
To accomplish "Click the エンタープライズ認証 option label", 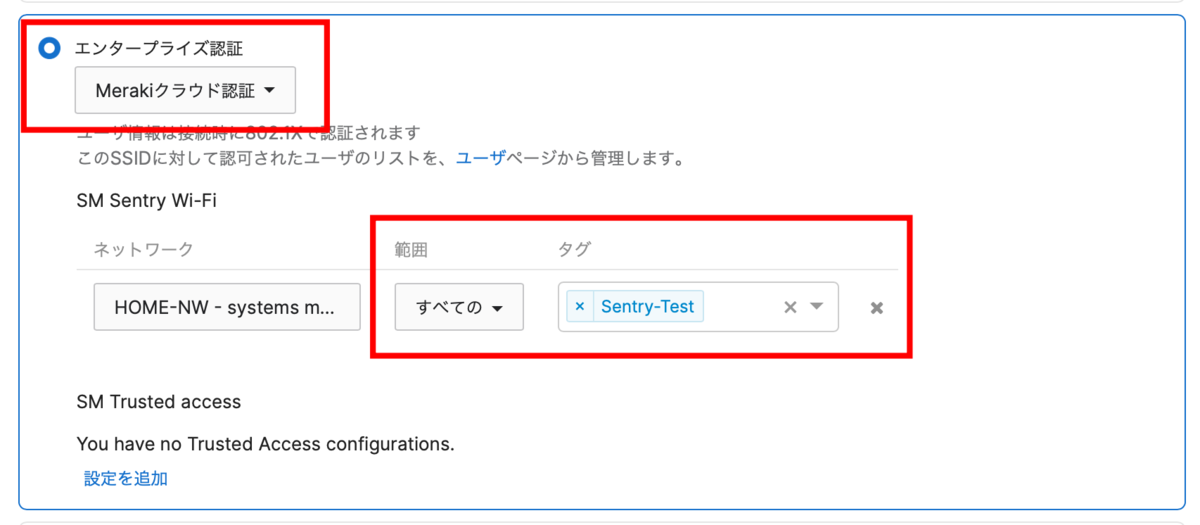I will point(159,48).
